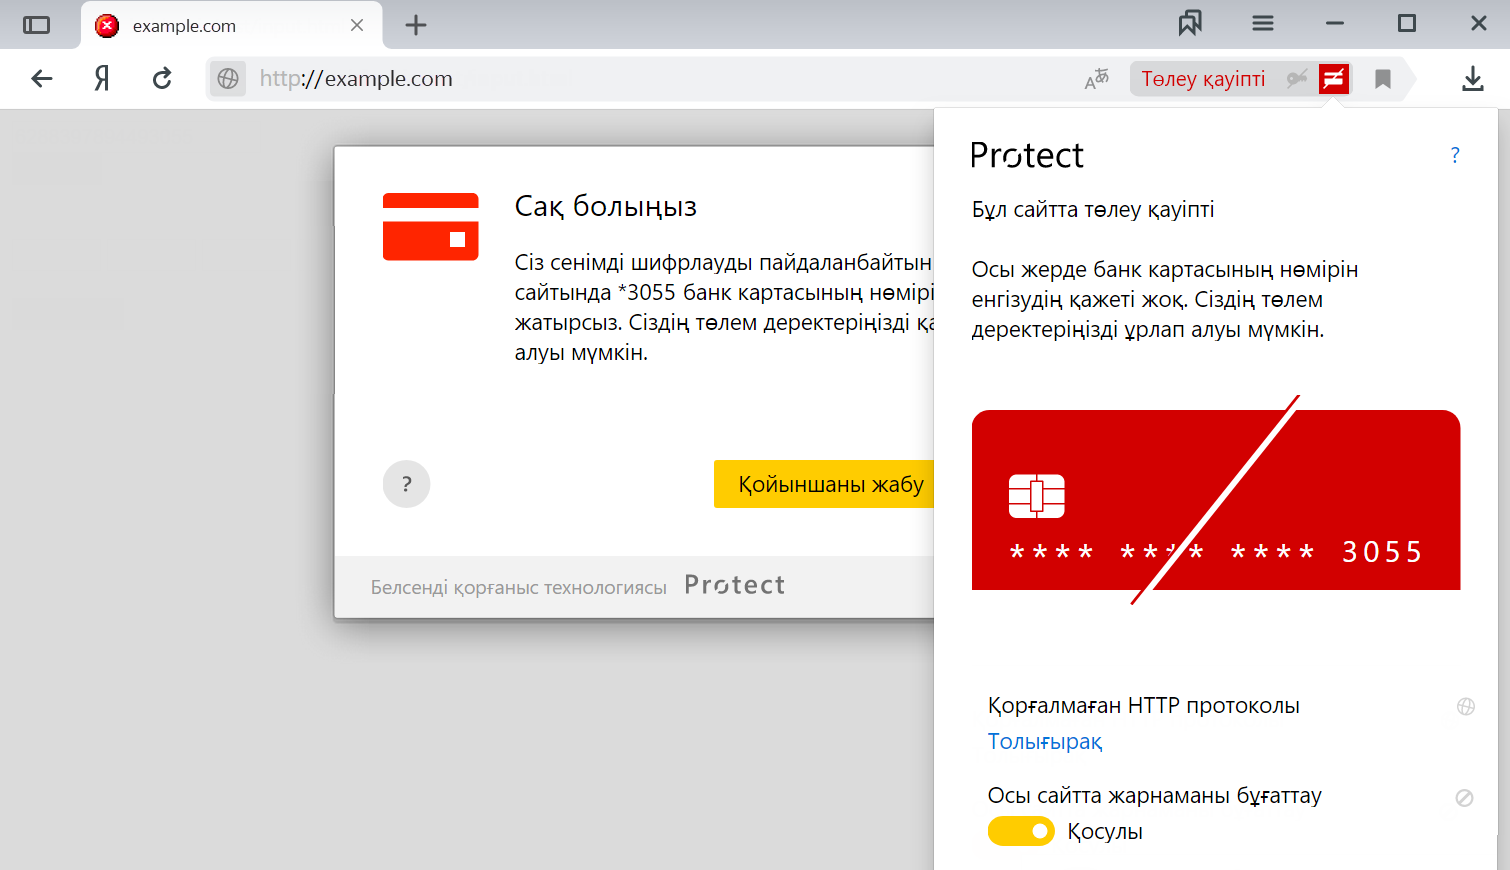Image resolution: width=1510 pixels, height=870 pixels.
Task: Click the blocked-circle icon beside ad blocking
Action: (1464, 797)
